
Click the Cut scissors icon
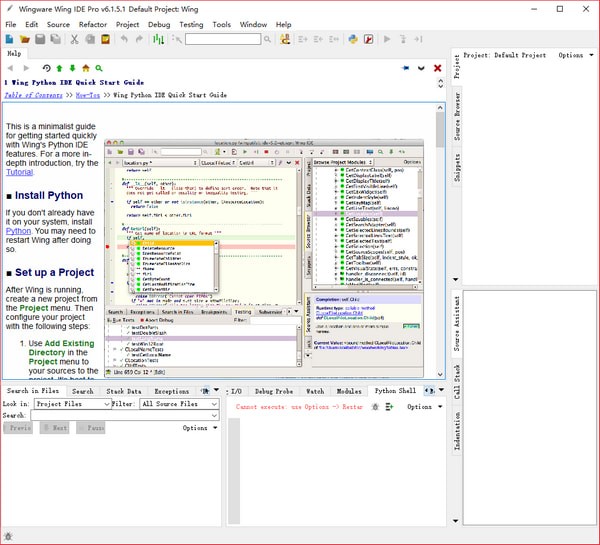[x=74, y=39]
